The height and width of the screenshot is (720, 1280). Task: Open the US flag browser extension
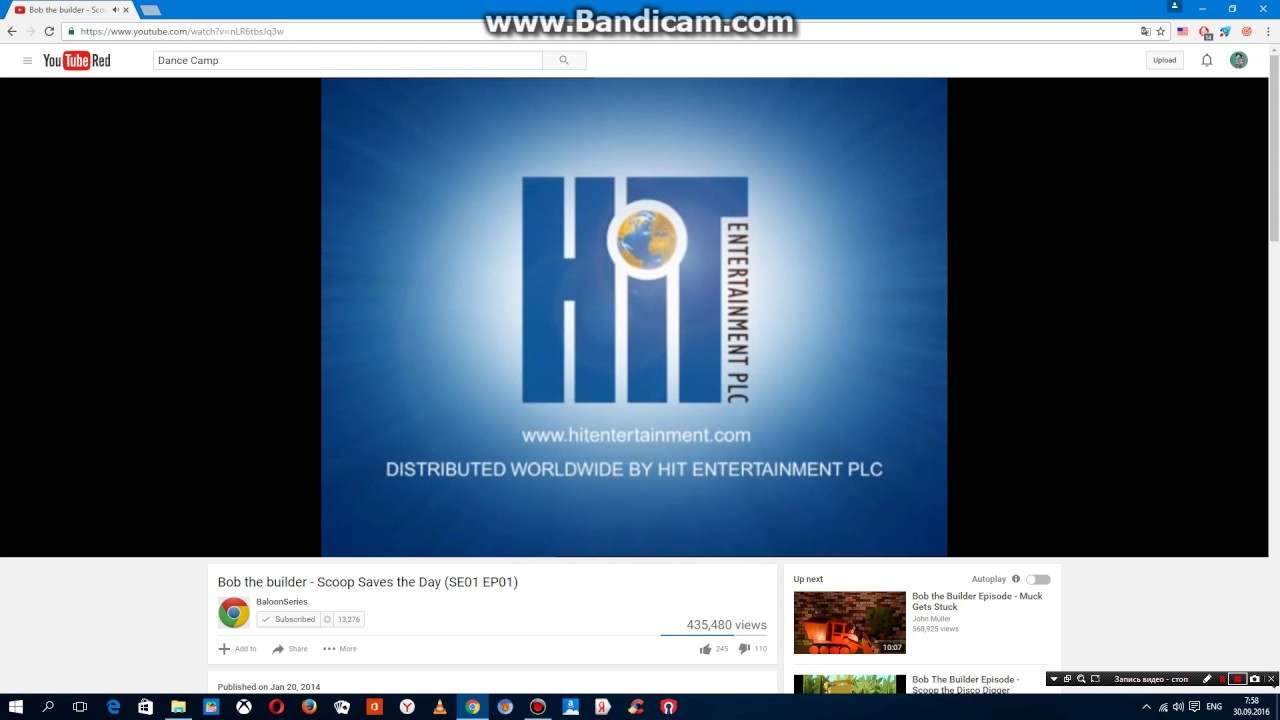tap(1183, 31)
